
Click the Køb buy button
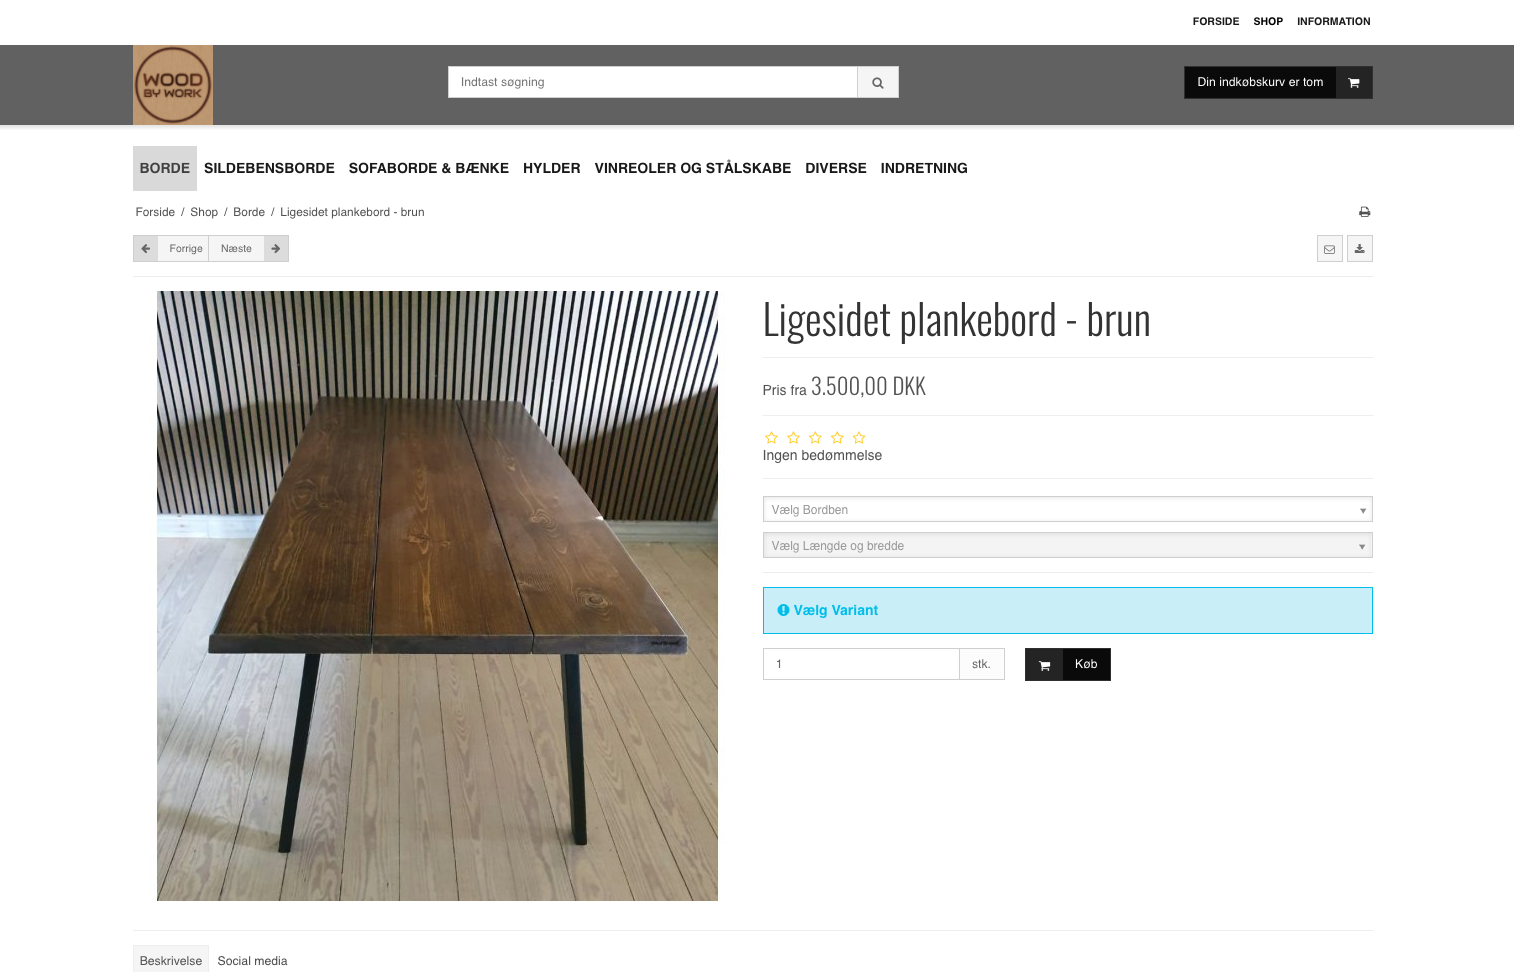tap(1067, 665)
